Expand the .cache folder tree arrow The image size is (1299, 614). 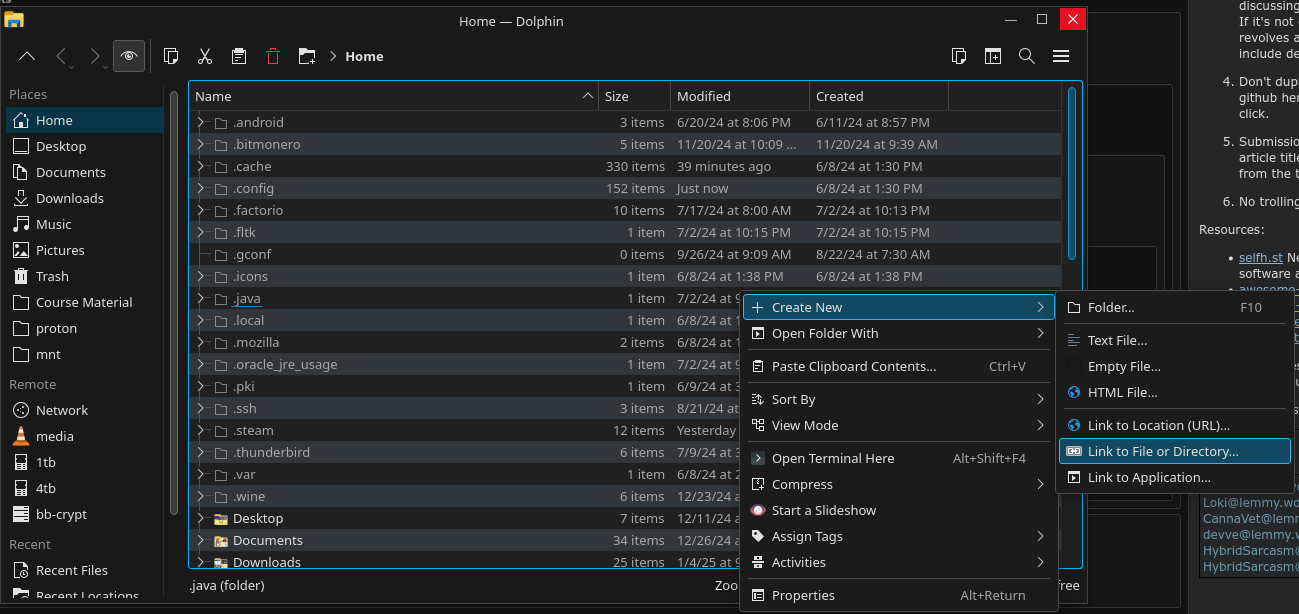[200, 166]
